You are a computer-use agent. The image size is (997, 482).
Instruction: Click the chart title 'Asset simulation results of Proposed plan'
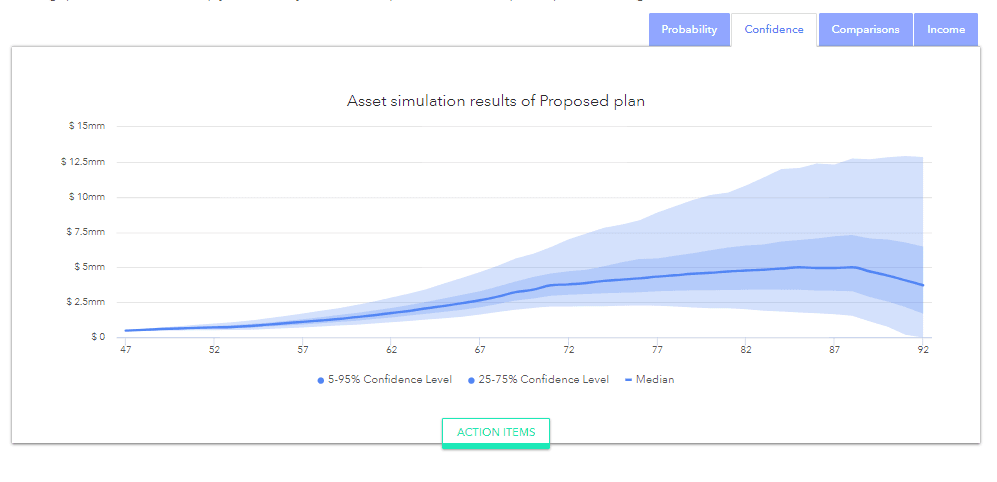point(496,101)
